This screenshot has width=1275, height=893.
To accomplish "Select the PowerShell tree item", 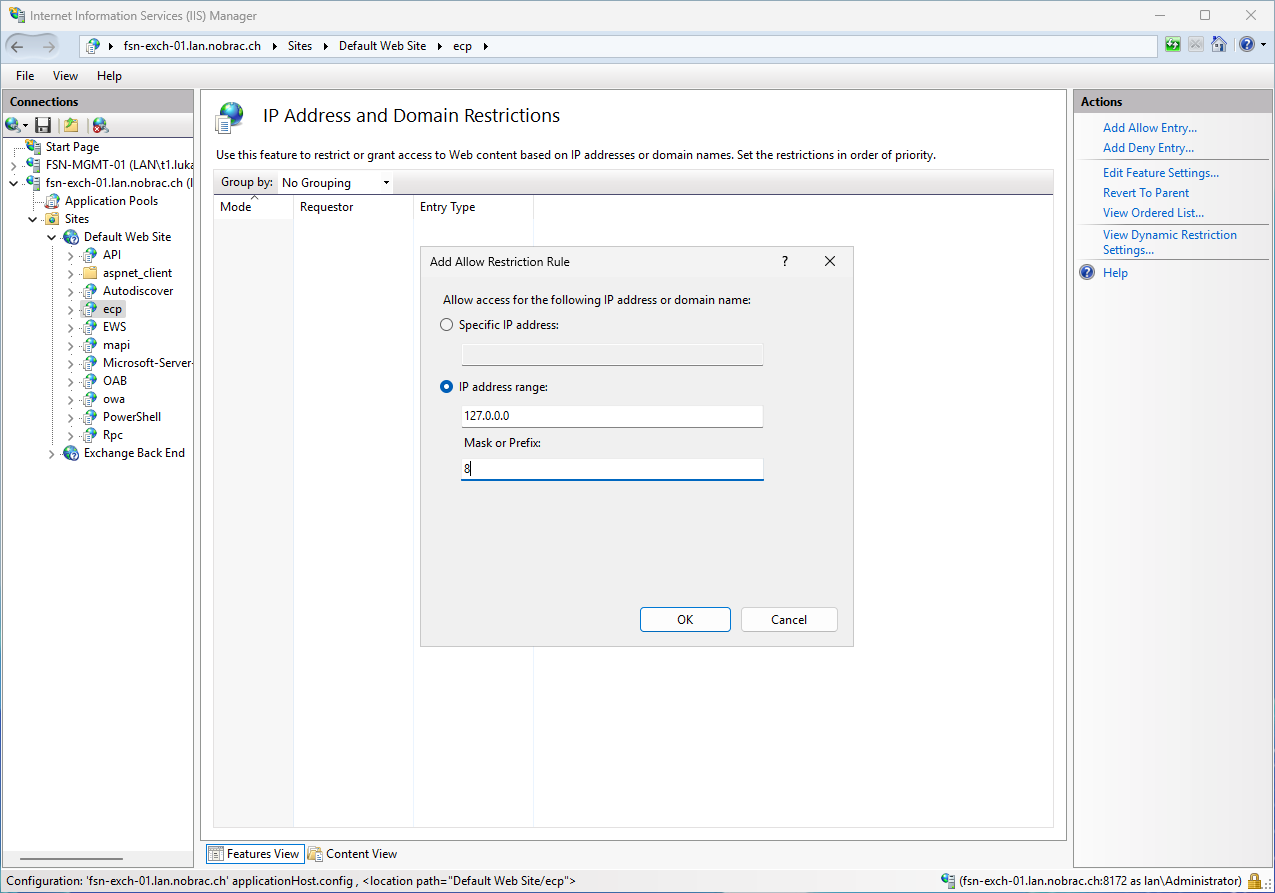I will [132, 417].
